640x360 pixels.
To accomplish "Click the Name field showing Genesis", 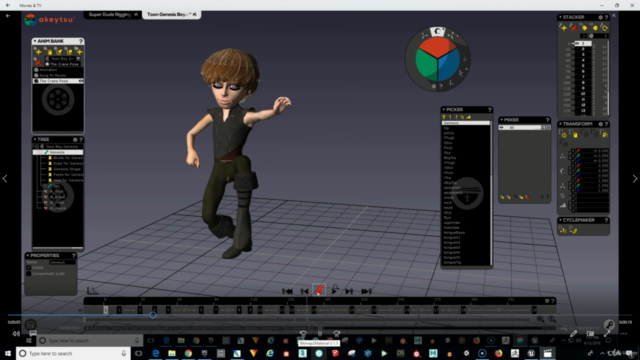I will coord(62,262).
